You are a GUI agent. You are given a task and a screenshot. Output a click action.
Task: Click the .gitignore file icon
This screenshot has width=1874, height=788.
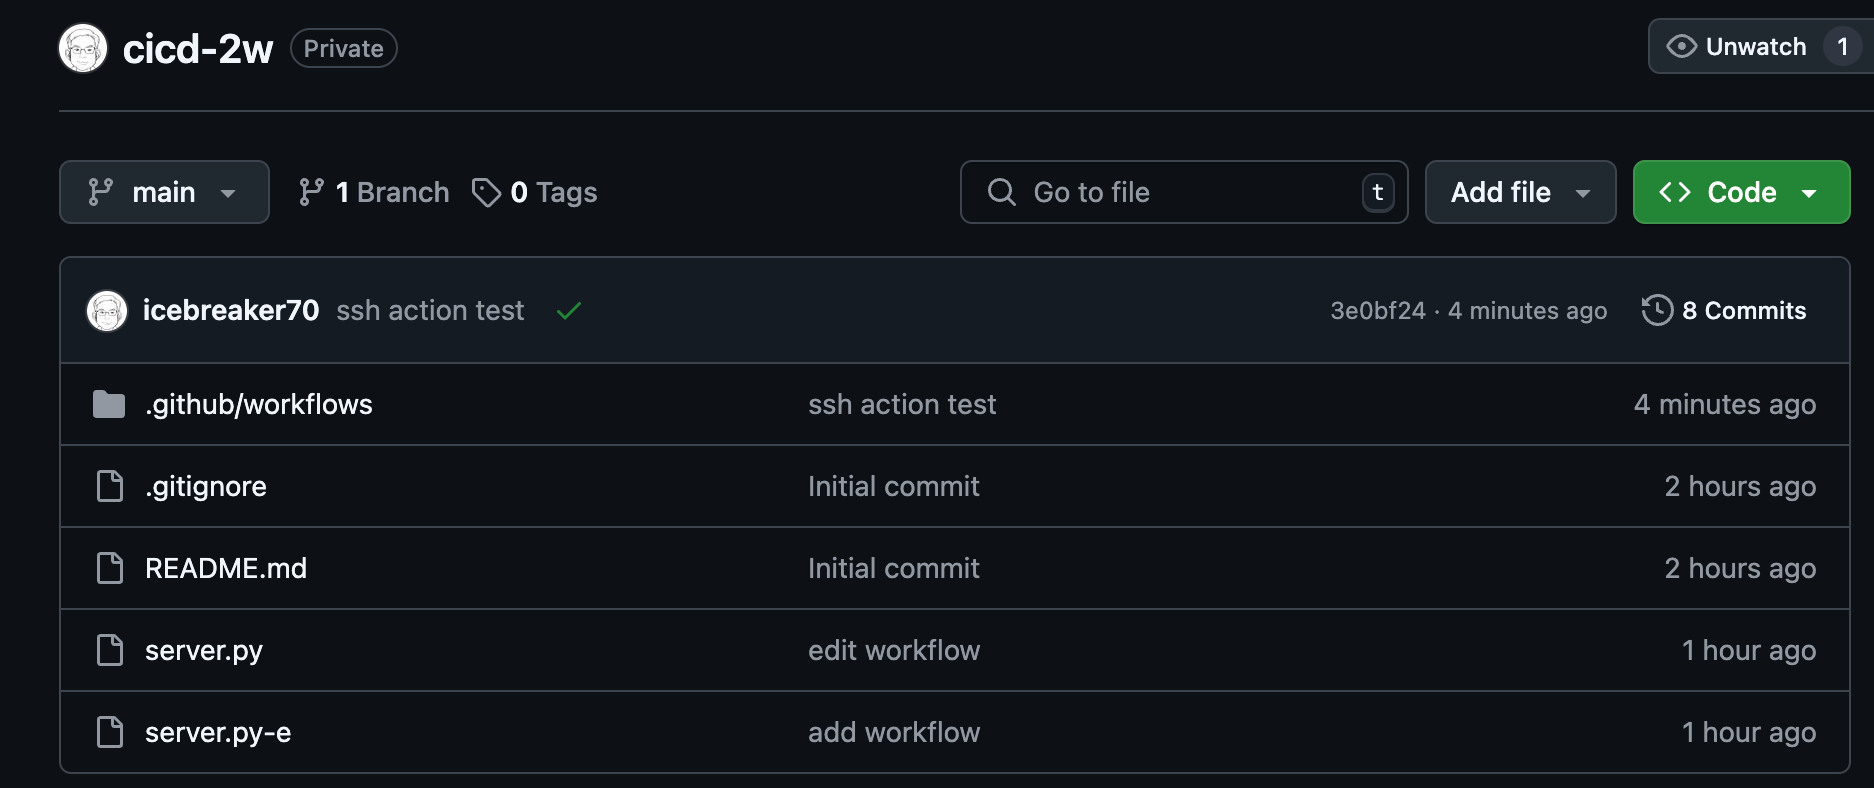[109, 486]
